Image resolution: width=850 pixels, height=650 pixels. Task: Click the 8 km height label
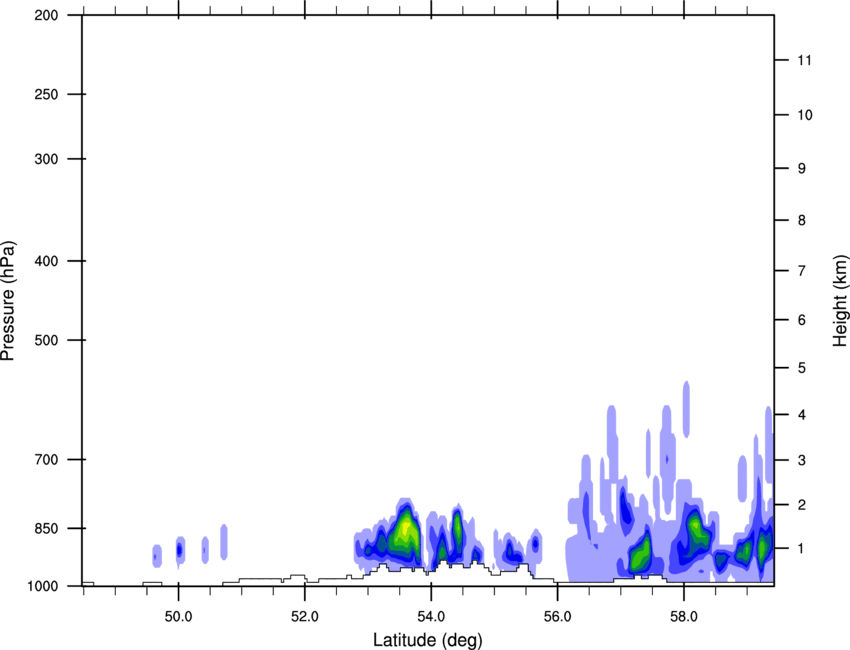click(x=802, y=220)
